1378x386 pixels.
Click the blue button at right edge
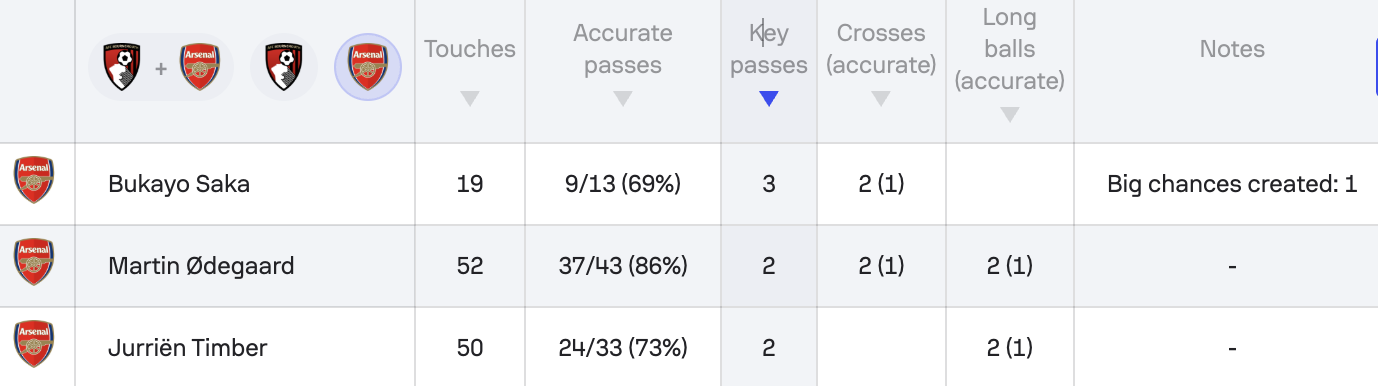1376,68
